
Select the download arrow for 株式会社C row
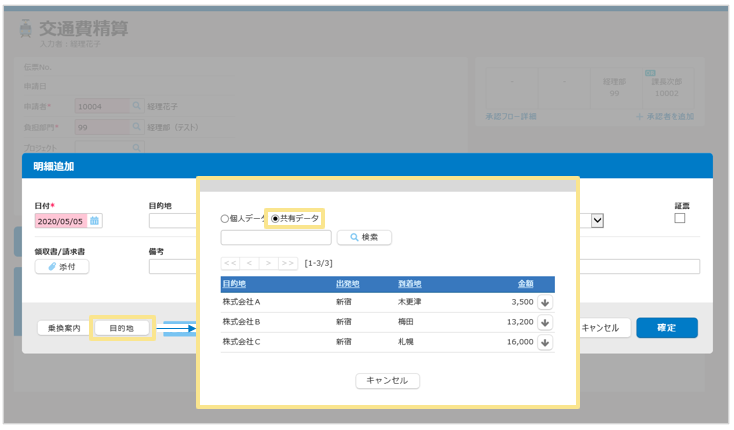pyautogui.click(x=545, y=342)
